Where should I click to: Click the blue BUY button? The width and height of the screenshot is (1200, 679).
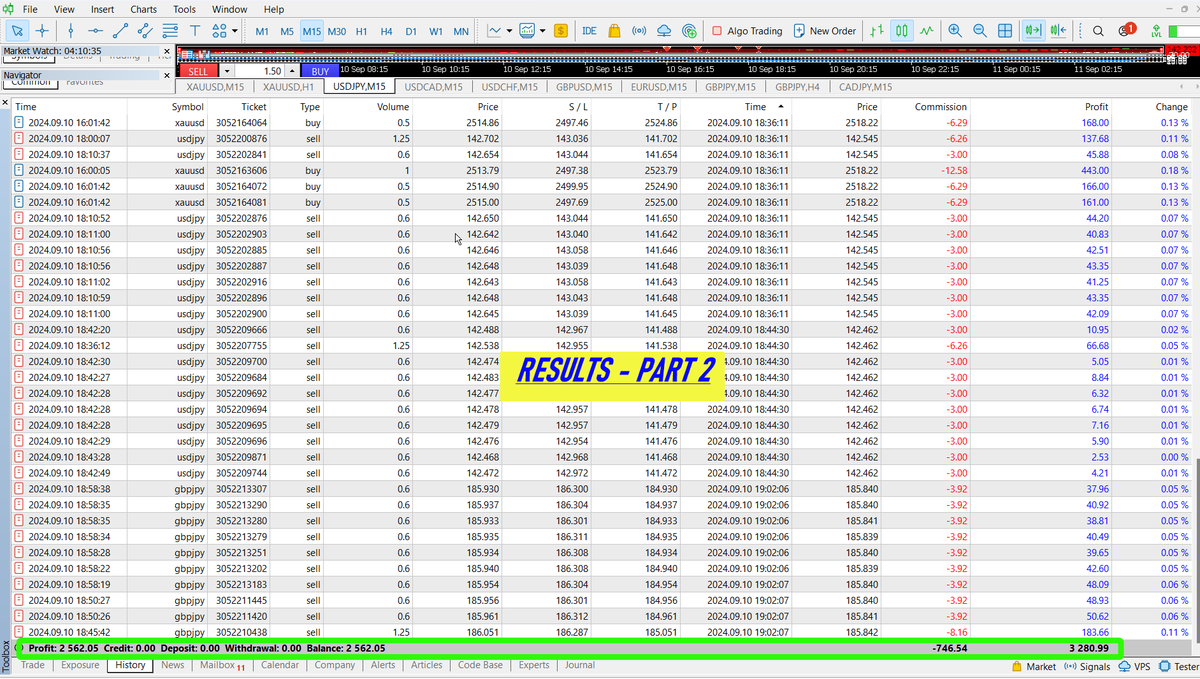click(x=319, y=71)
